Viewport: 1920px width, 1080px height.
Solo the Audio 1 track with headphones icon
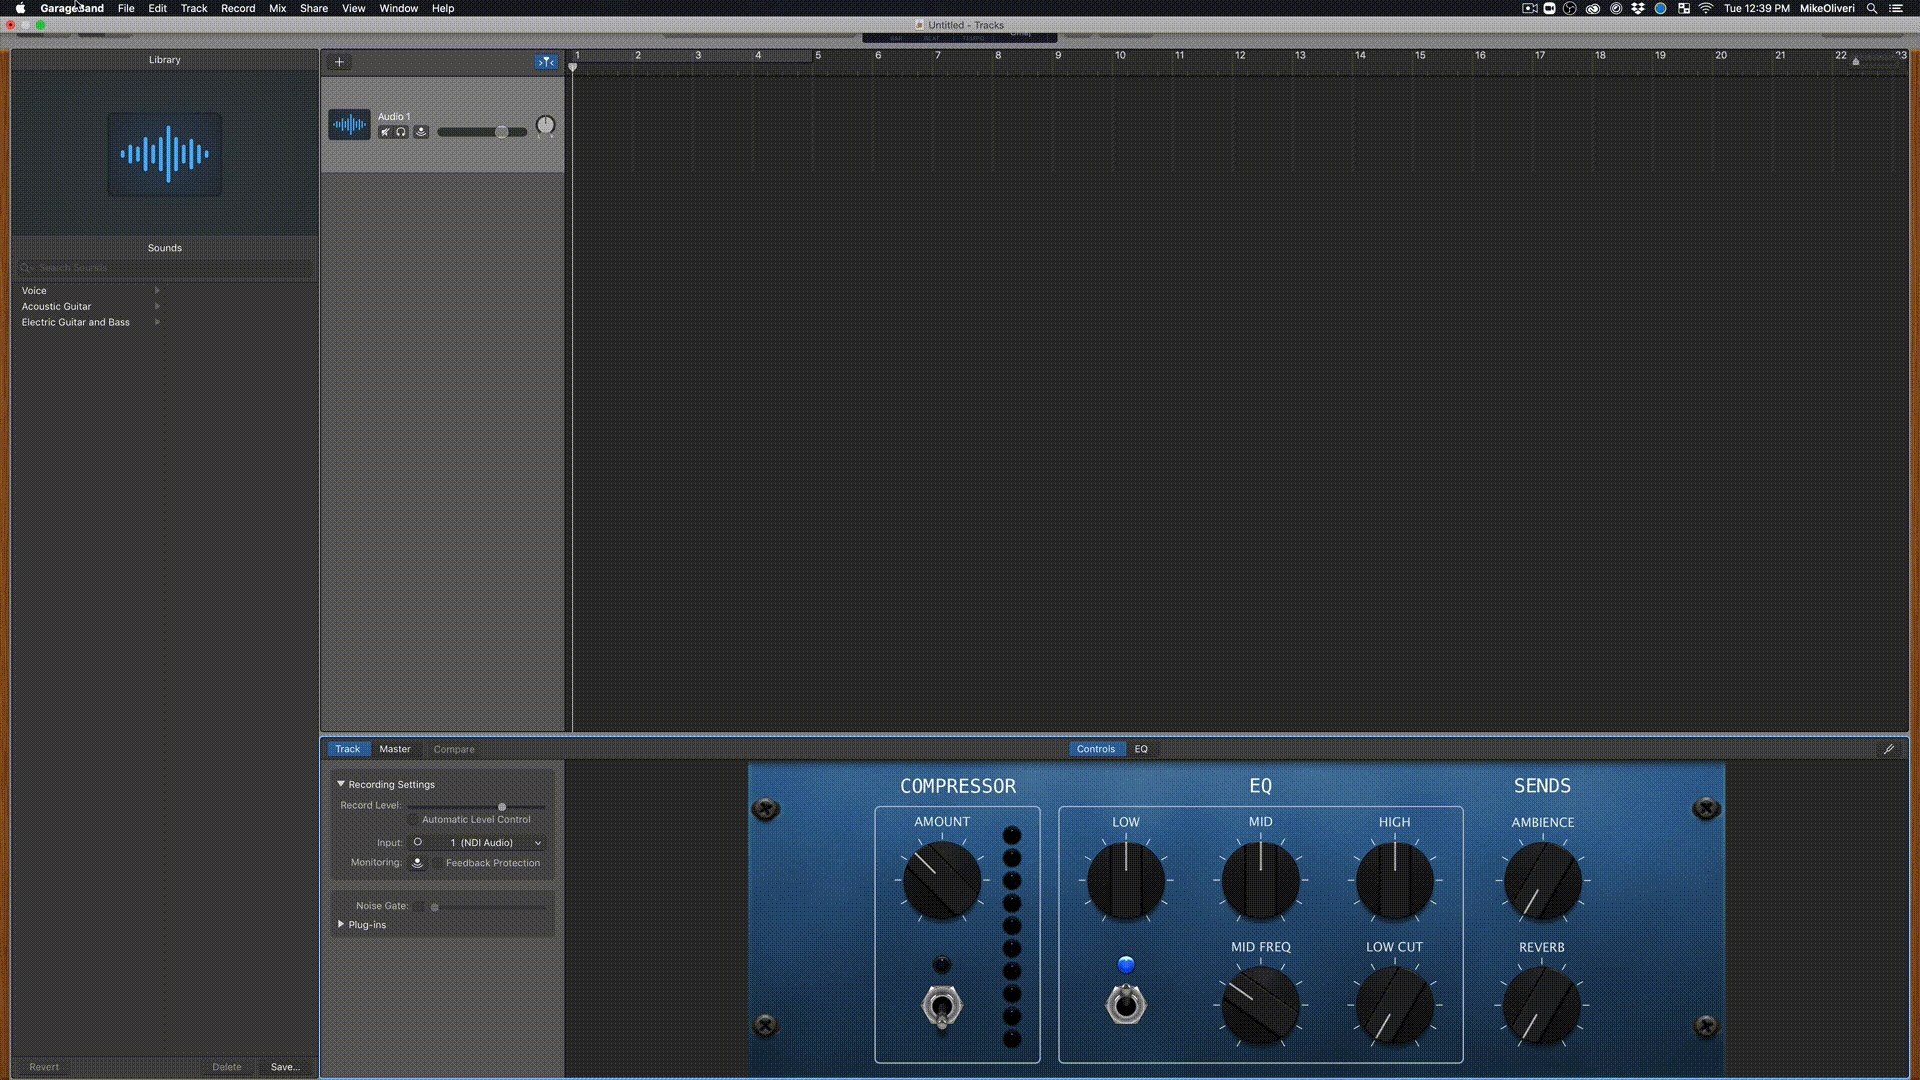tap(402, 132)
